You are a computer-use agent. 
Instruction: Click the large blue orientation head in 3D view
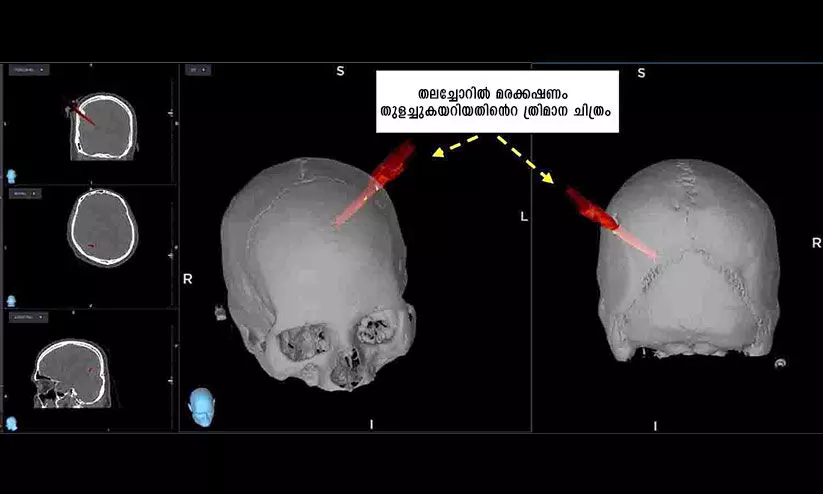[x=202, y=406]
